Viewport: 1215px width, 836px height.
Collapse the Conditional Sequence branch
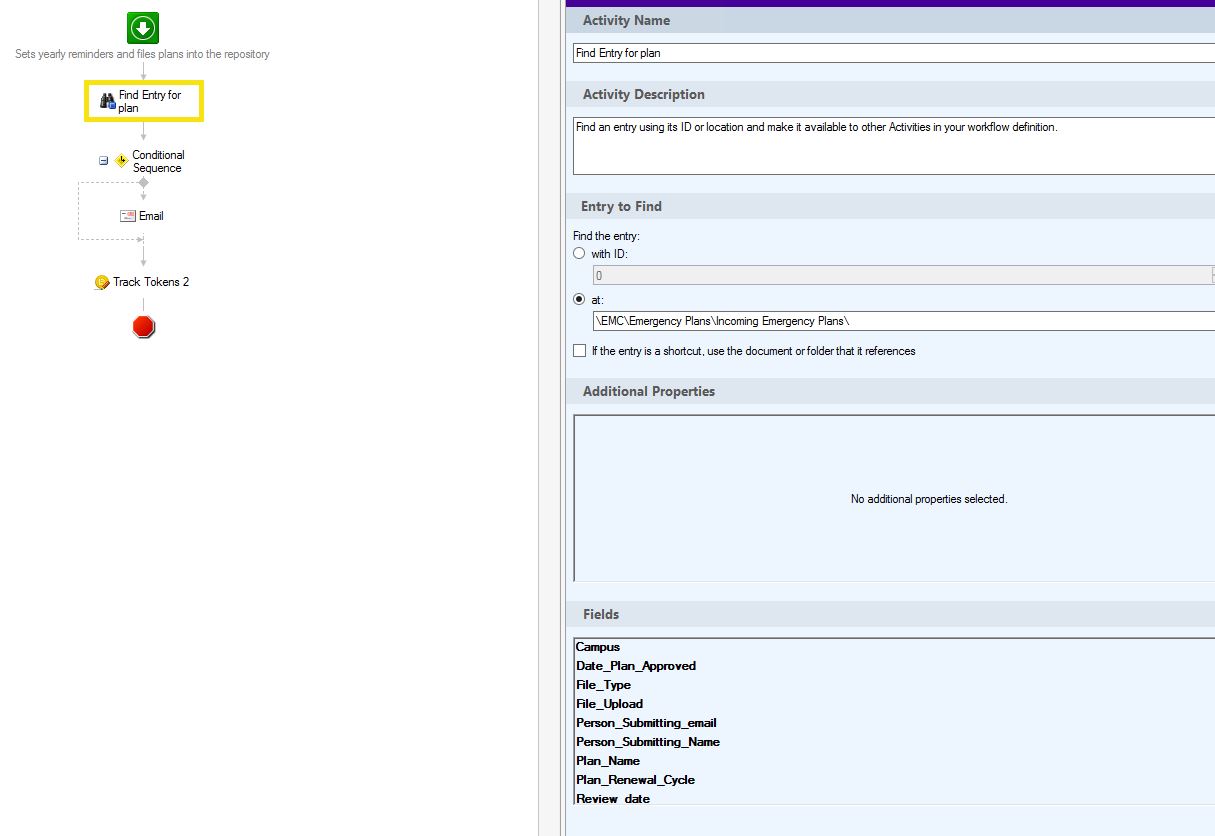(103, 160)
